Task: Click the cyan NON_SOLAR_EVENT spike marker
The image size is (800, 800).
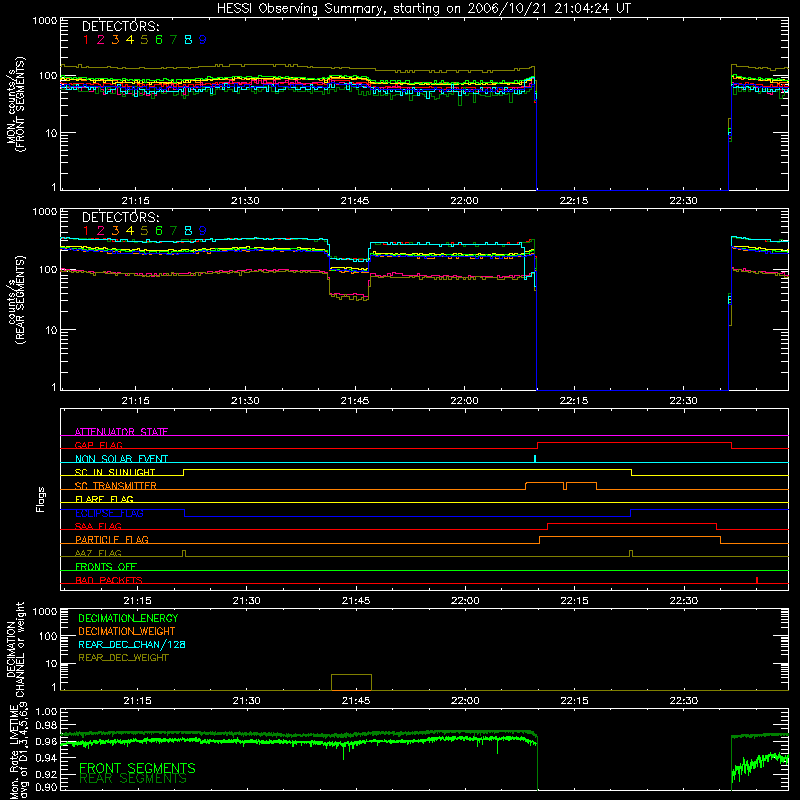Action: pyautogui.click(x=535, y=459)
